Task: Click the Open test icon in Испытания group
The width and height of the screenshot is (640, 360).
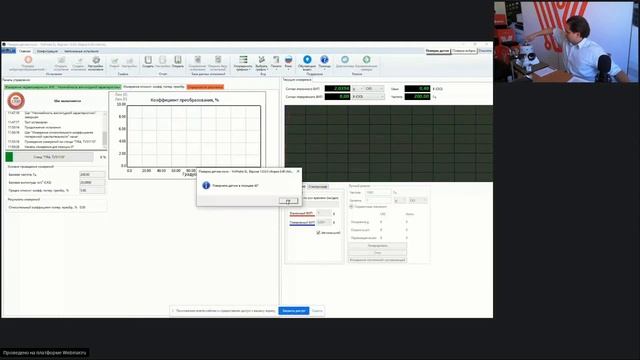Action: [61, 60]
